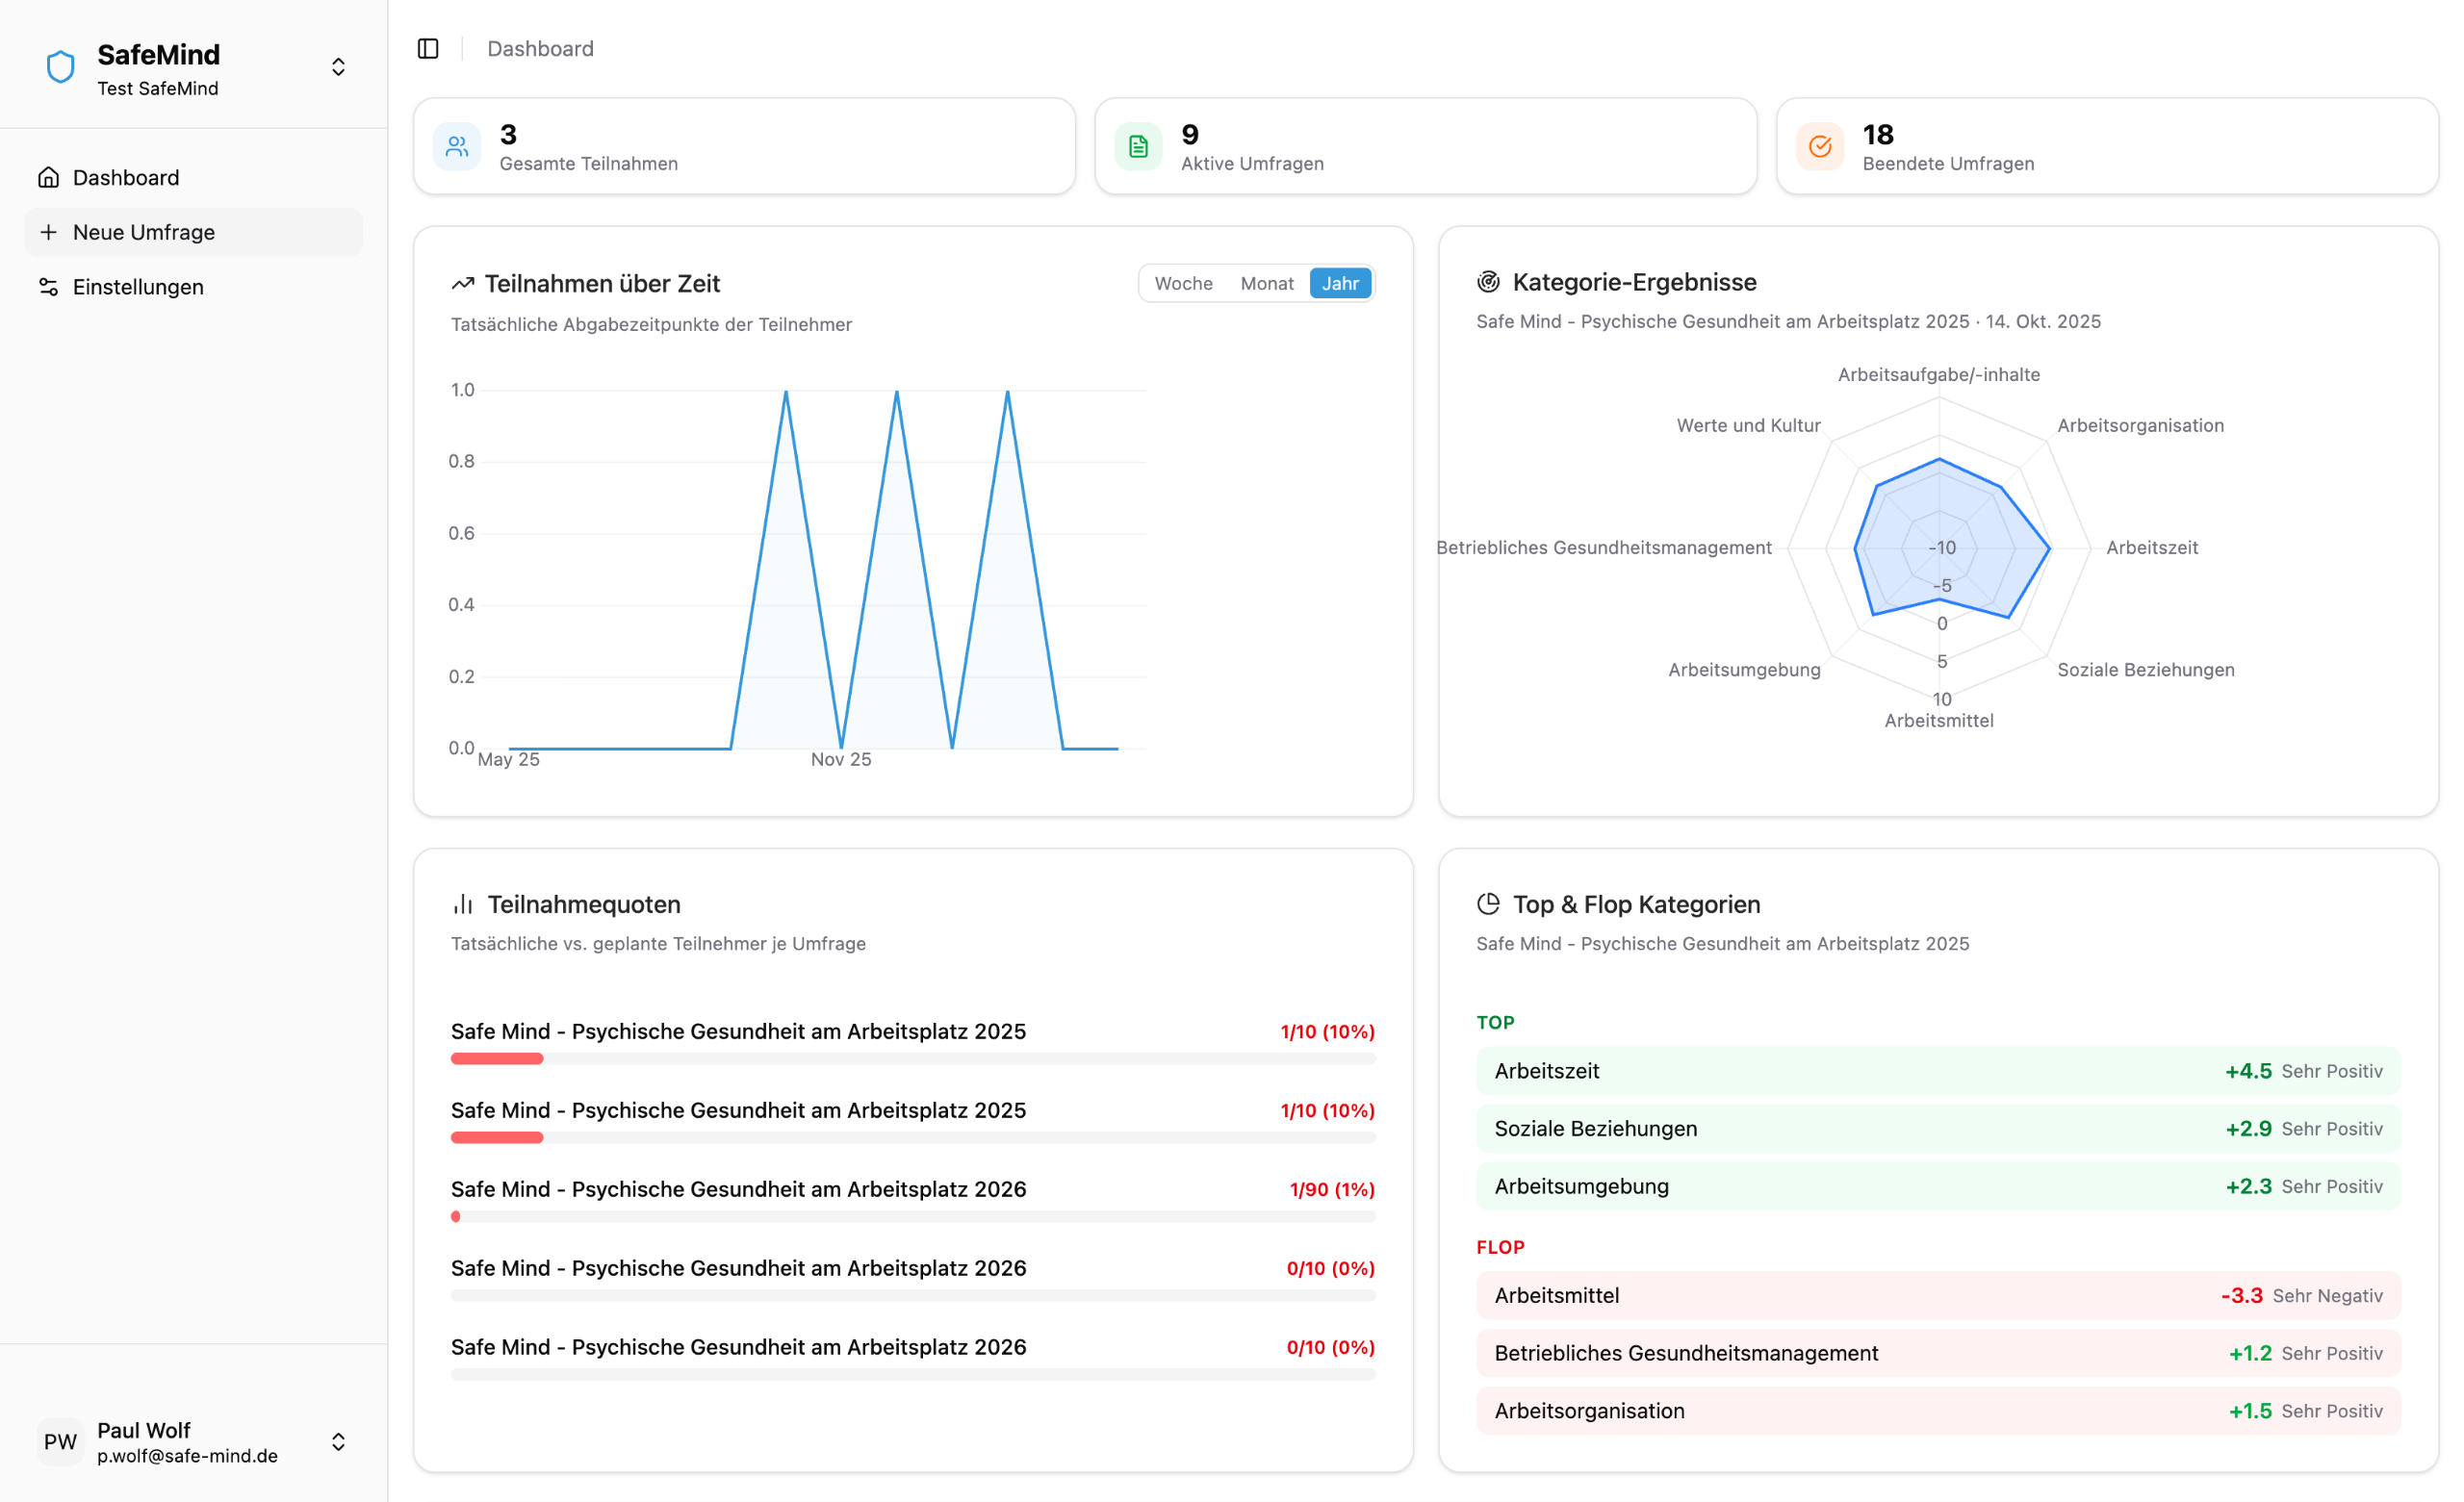Click the Kategorie-Ergebnisse radar icon
Image resolution: width=2464 pixels, height=1502 pixels.
point(1488,282)
